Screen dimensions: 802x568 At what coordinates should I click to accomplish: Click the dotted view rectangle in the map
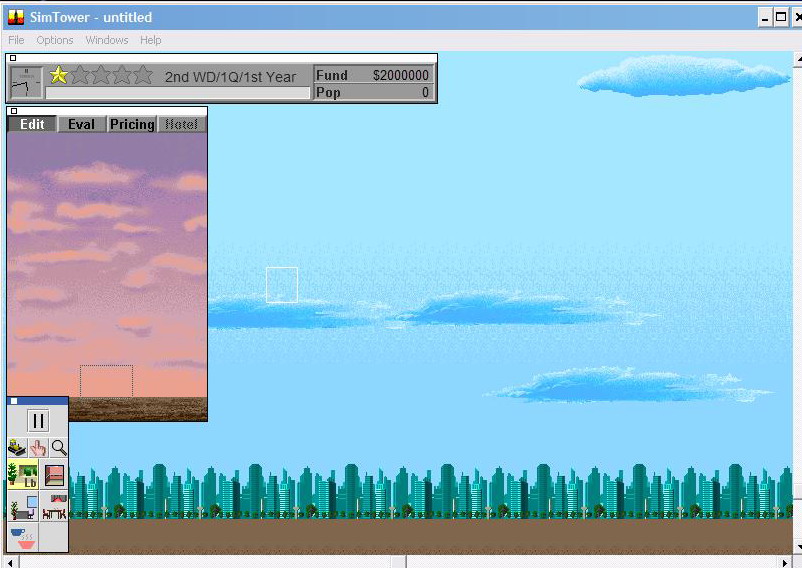pos(106,380)
